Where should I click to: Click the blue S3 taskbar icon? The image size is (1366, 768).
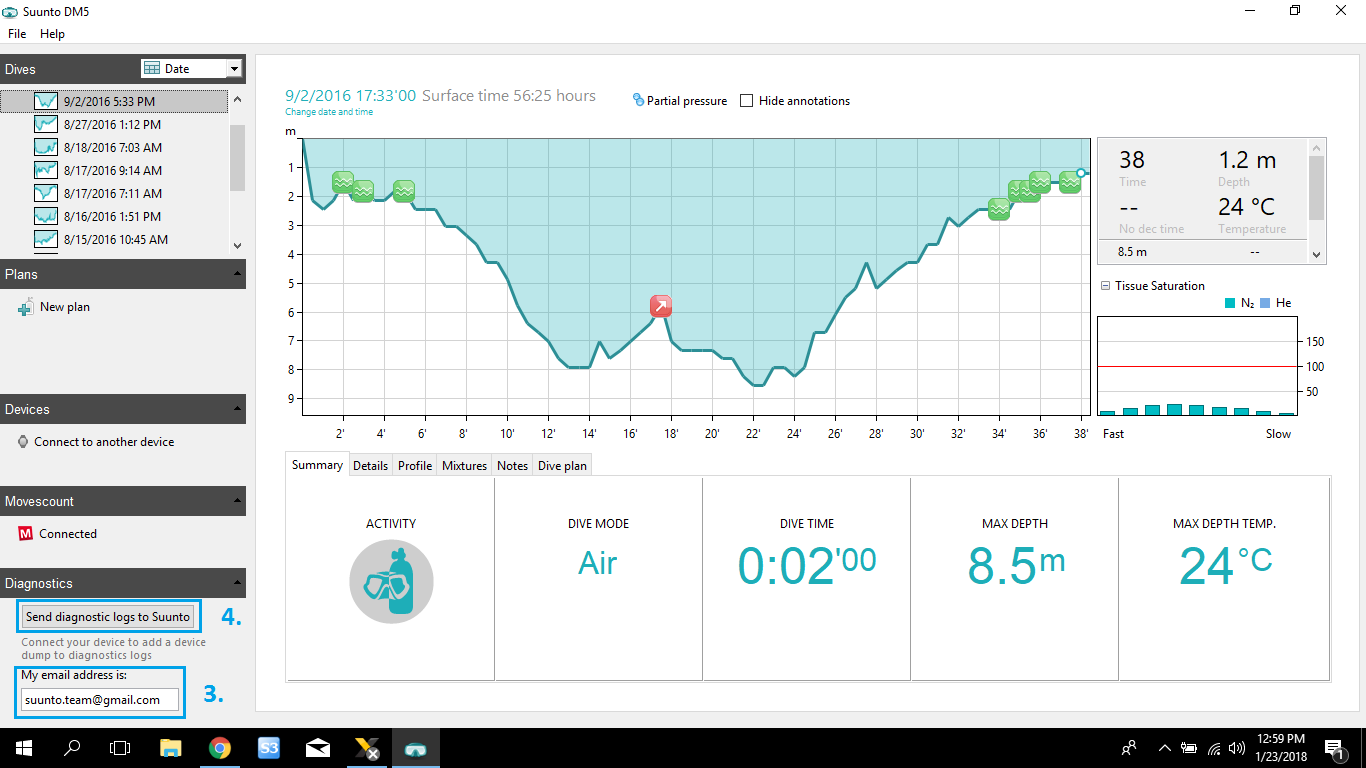[269, 748]
